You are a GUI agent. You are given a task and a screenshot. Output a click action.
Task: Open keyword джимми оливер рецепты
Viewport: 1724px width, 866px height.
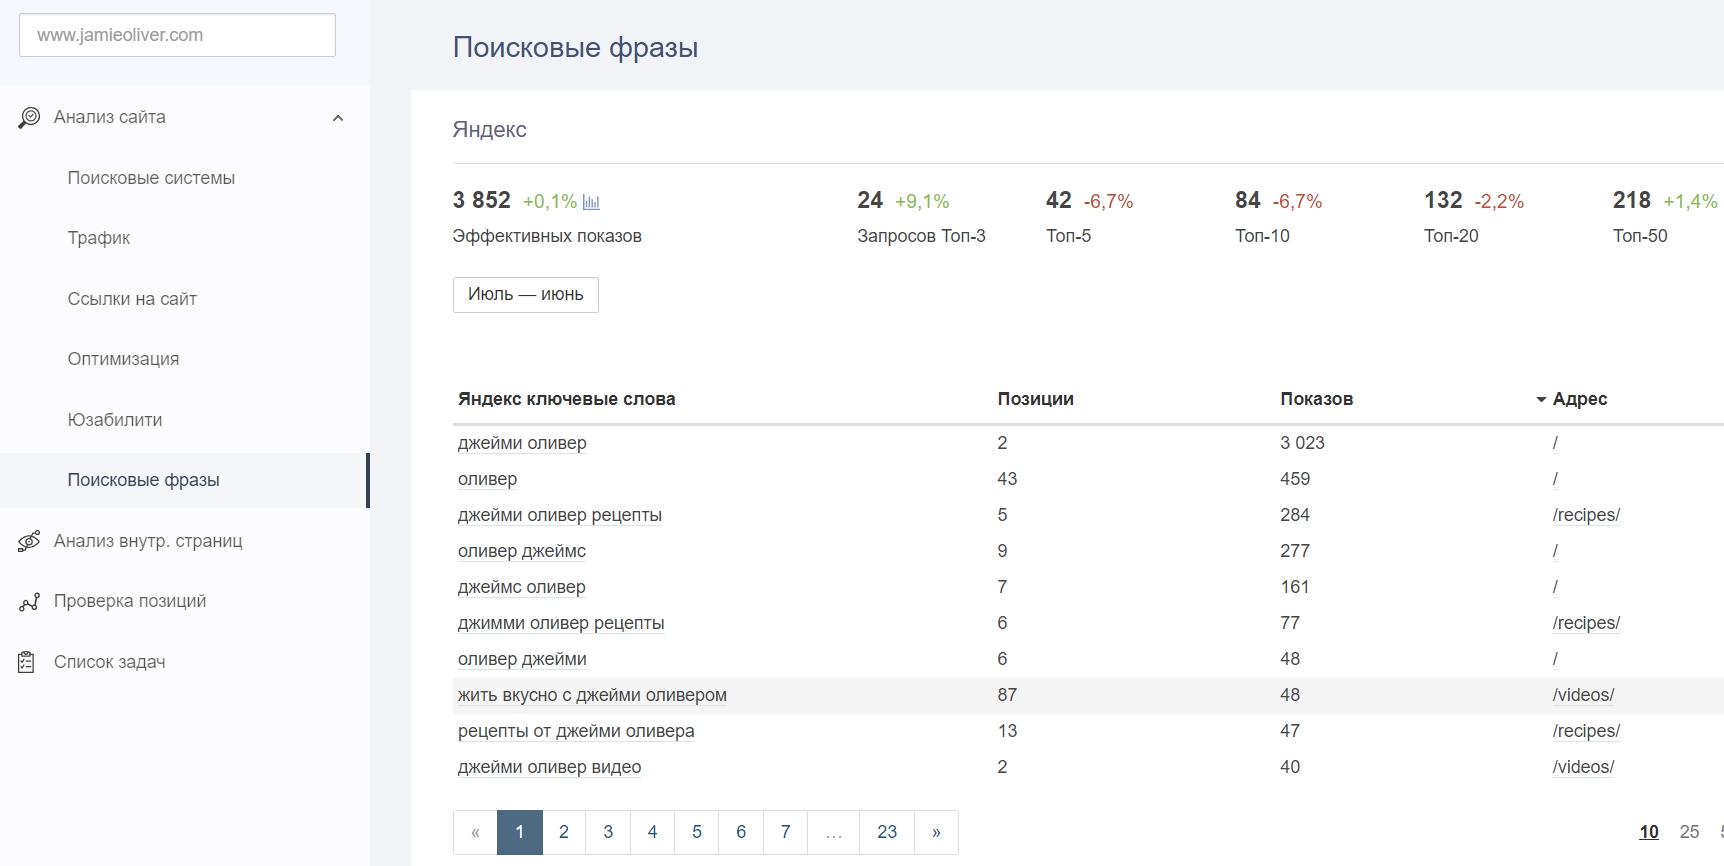(x=561, y=623)
